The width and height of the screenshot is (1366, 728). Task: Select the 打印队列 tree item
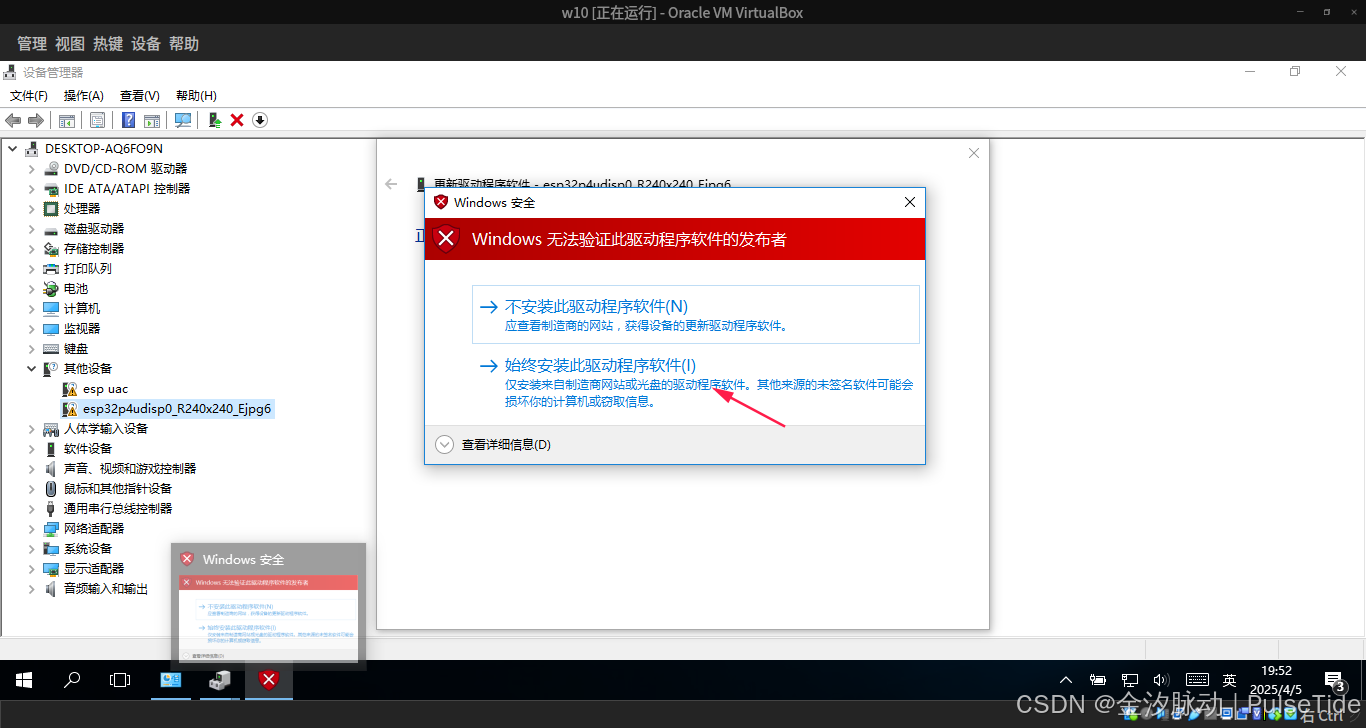point(88,268)
